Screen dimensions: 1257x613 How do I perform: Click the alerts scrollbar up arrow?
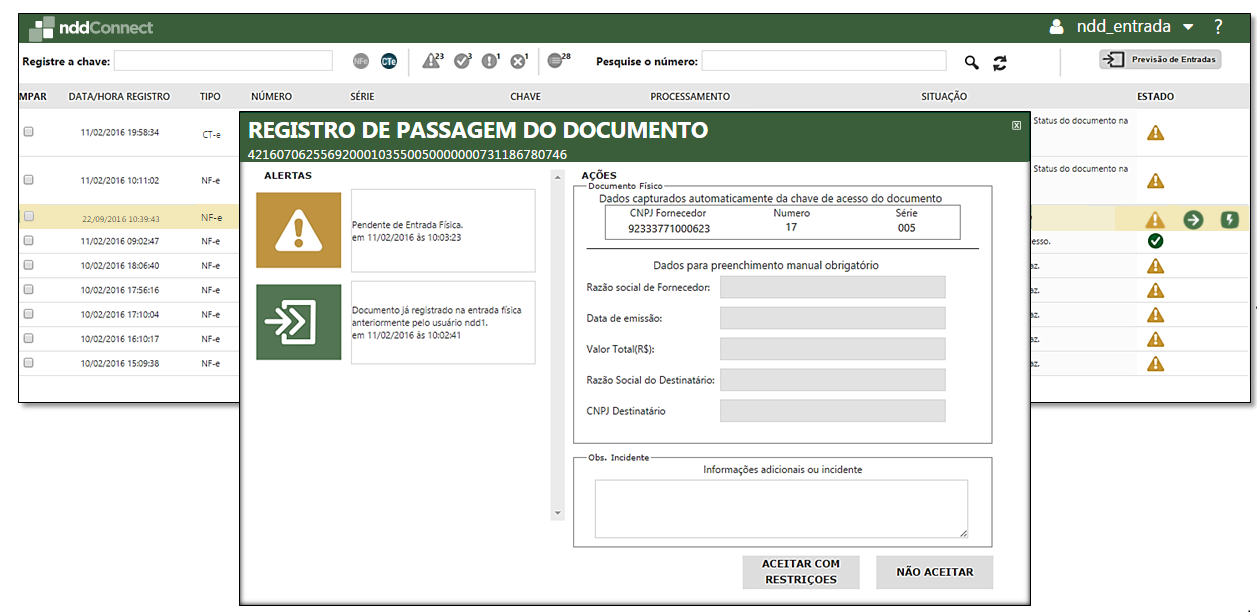558,176
